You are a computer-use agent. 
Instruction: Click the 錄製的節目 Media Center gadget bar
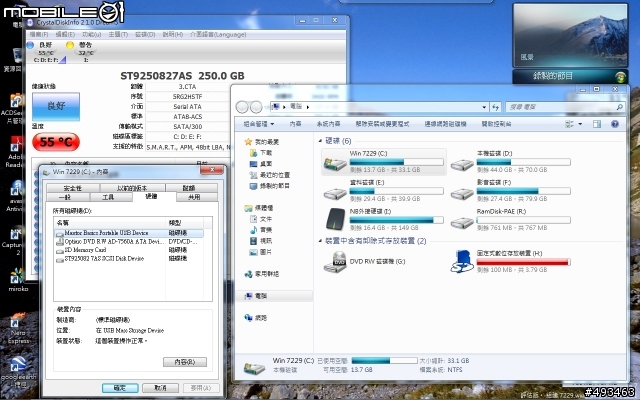tap(570, 76)
